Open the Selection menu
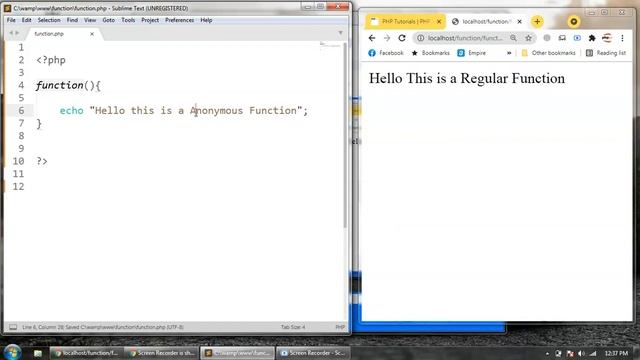Image resolution: width=640 pixels, height=360 pixels. 49,20
